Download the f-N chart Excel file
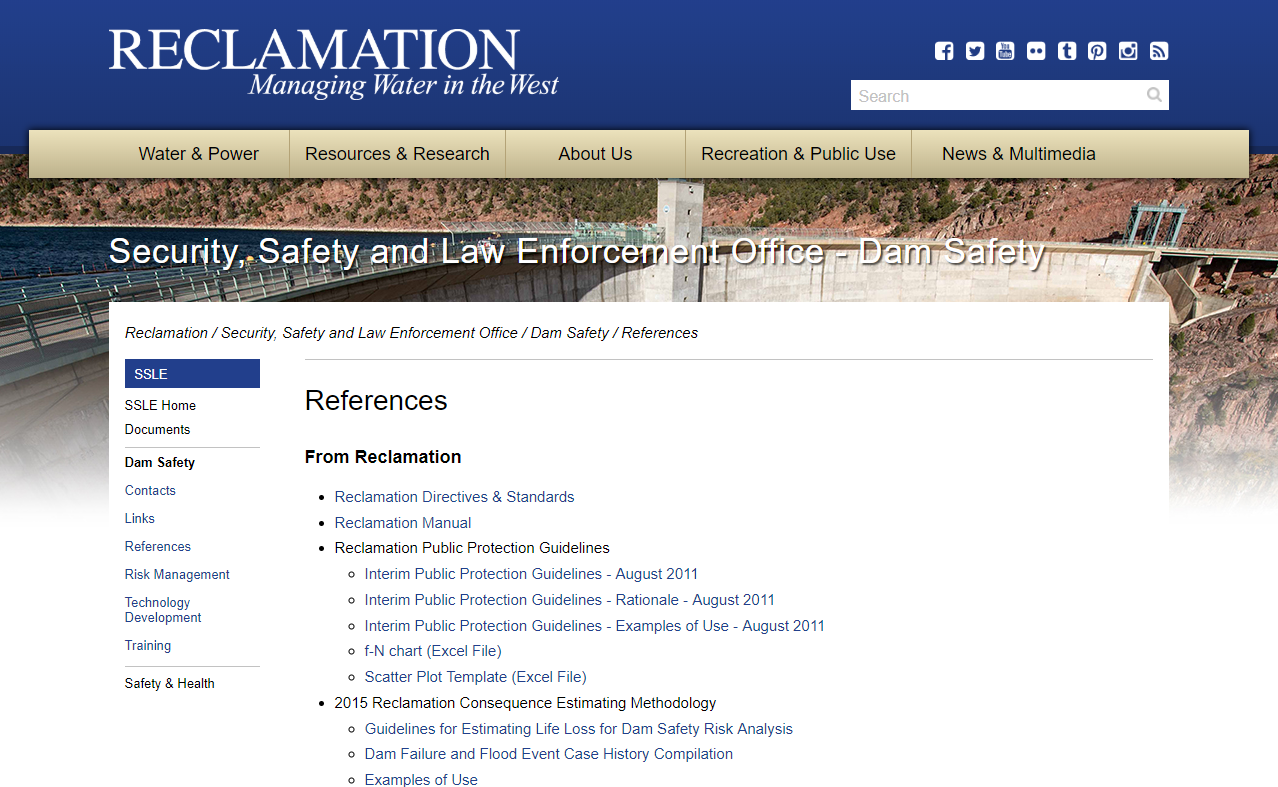 (x=433, y=651)
